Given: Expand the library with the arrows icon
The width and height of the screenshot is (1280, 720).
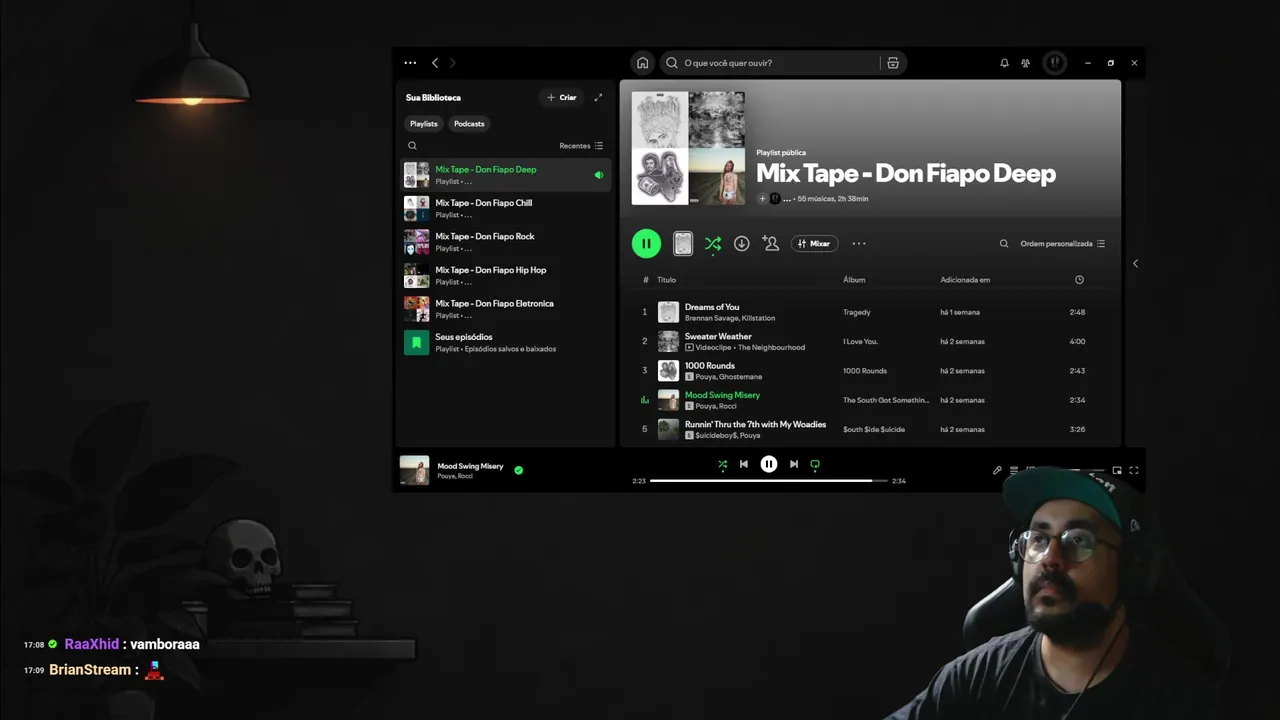Looking at the screenshot, I should click(598, 97).
